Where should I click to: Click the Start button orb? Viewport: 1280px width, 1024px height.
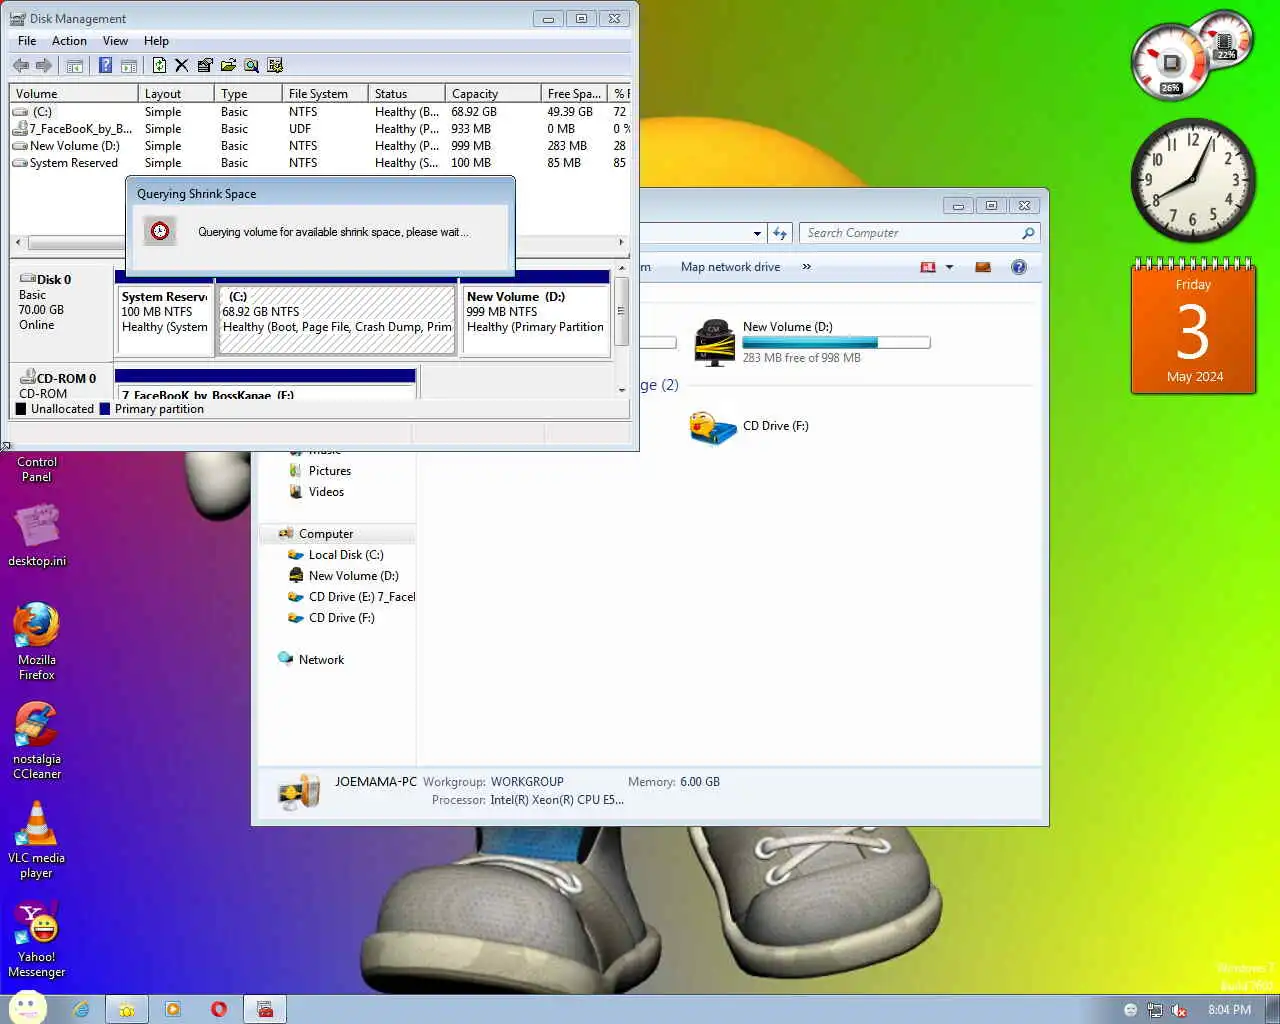tap(27, 1008)
